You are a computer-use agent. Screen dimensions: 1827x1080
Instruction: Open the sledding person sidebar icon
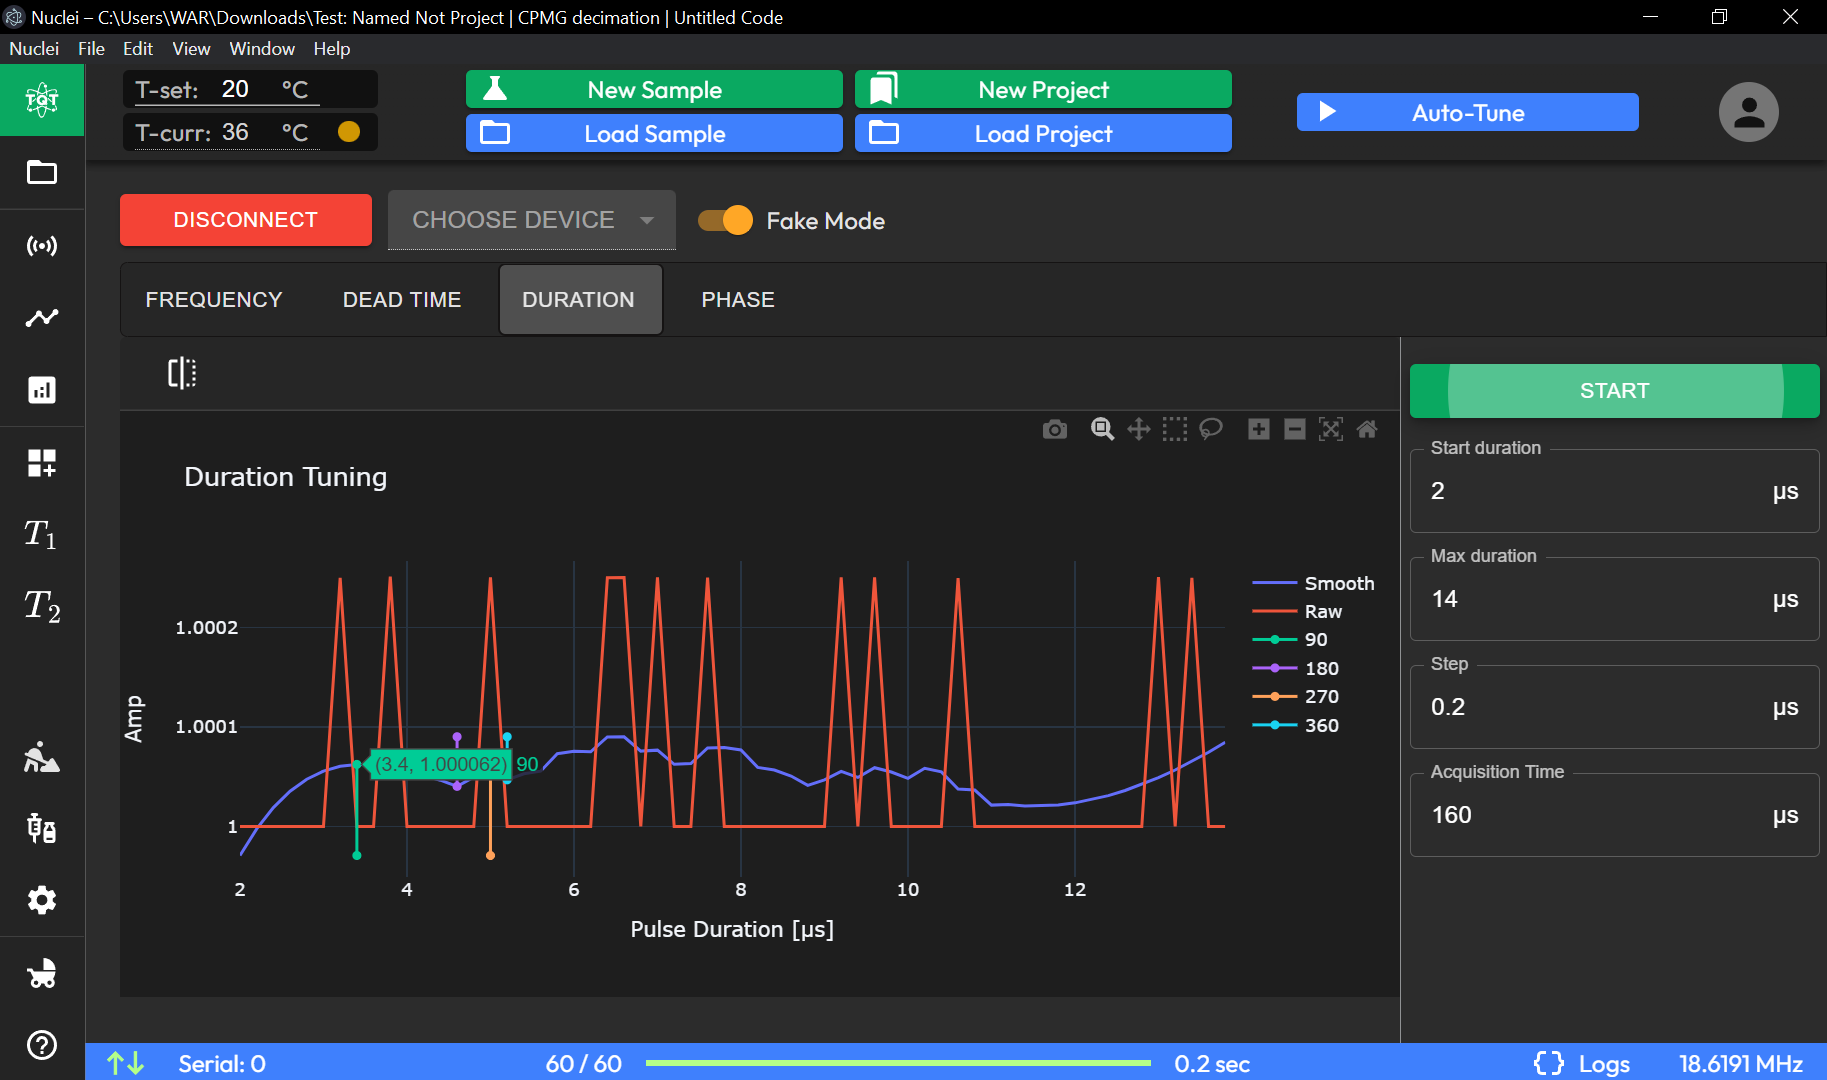tap(42, 757)
